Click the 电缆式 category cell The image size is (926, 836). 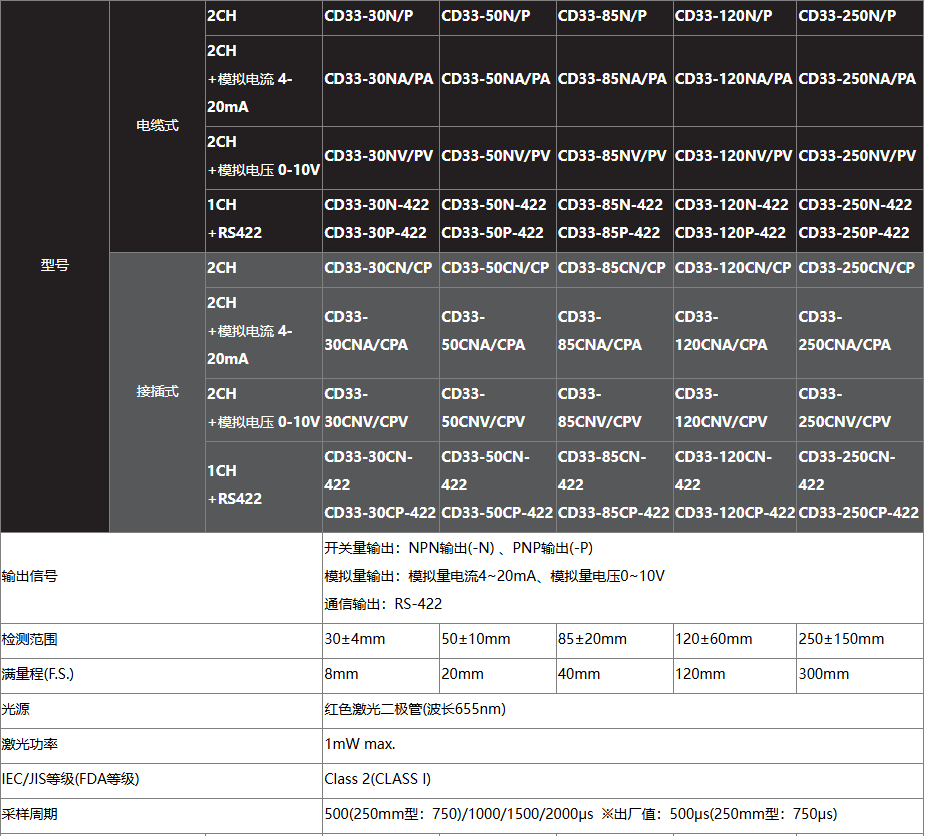157,126
